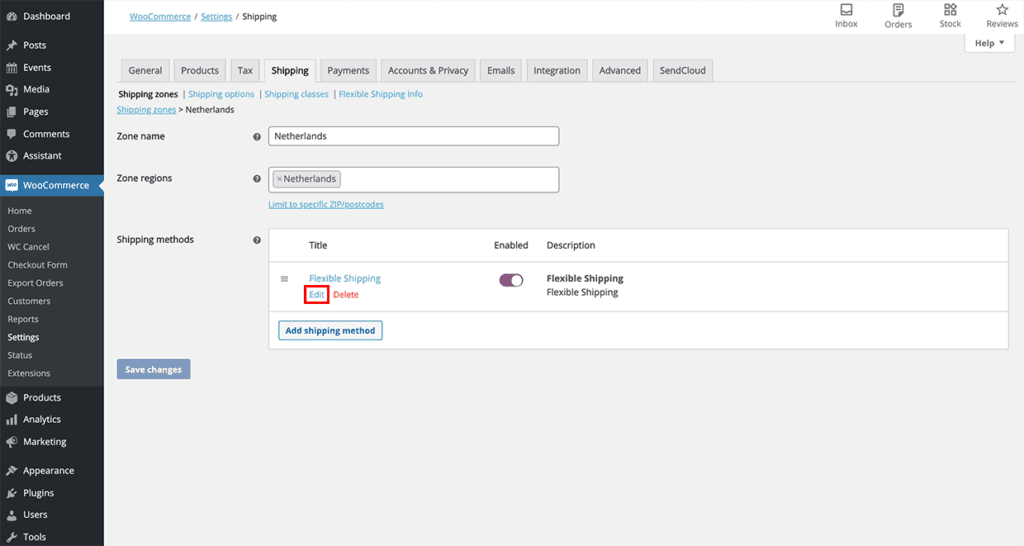This screenshot has height=546, width=1024.
Task: Click the Products box icon in sidebar
Action: point(12,398)
